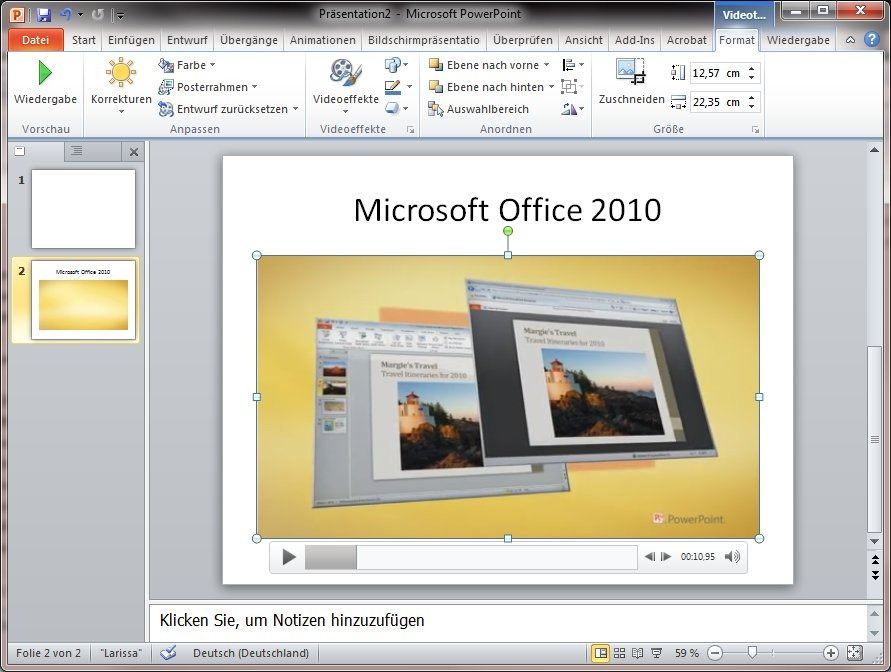Click the Videoeffekte film reel icon
The width and height of the screenshot is (891, 672).
point(345,73)
